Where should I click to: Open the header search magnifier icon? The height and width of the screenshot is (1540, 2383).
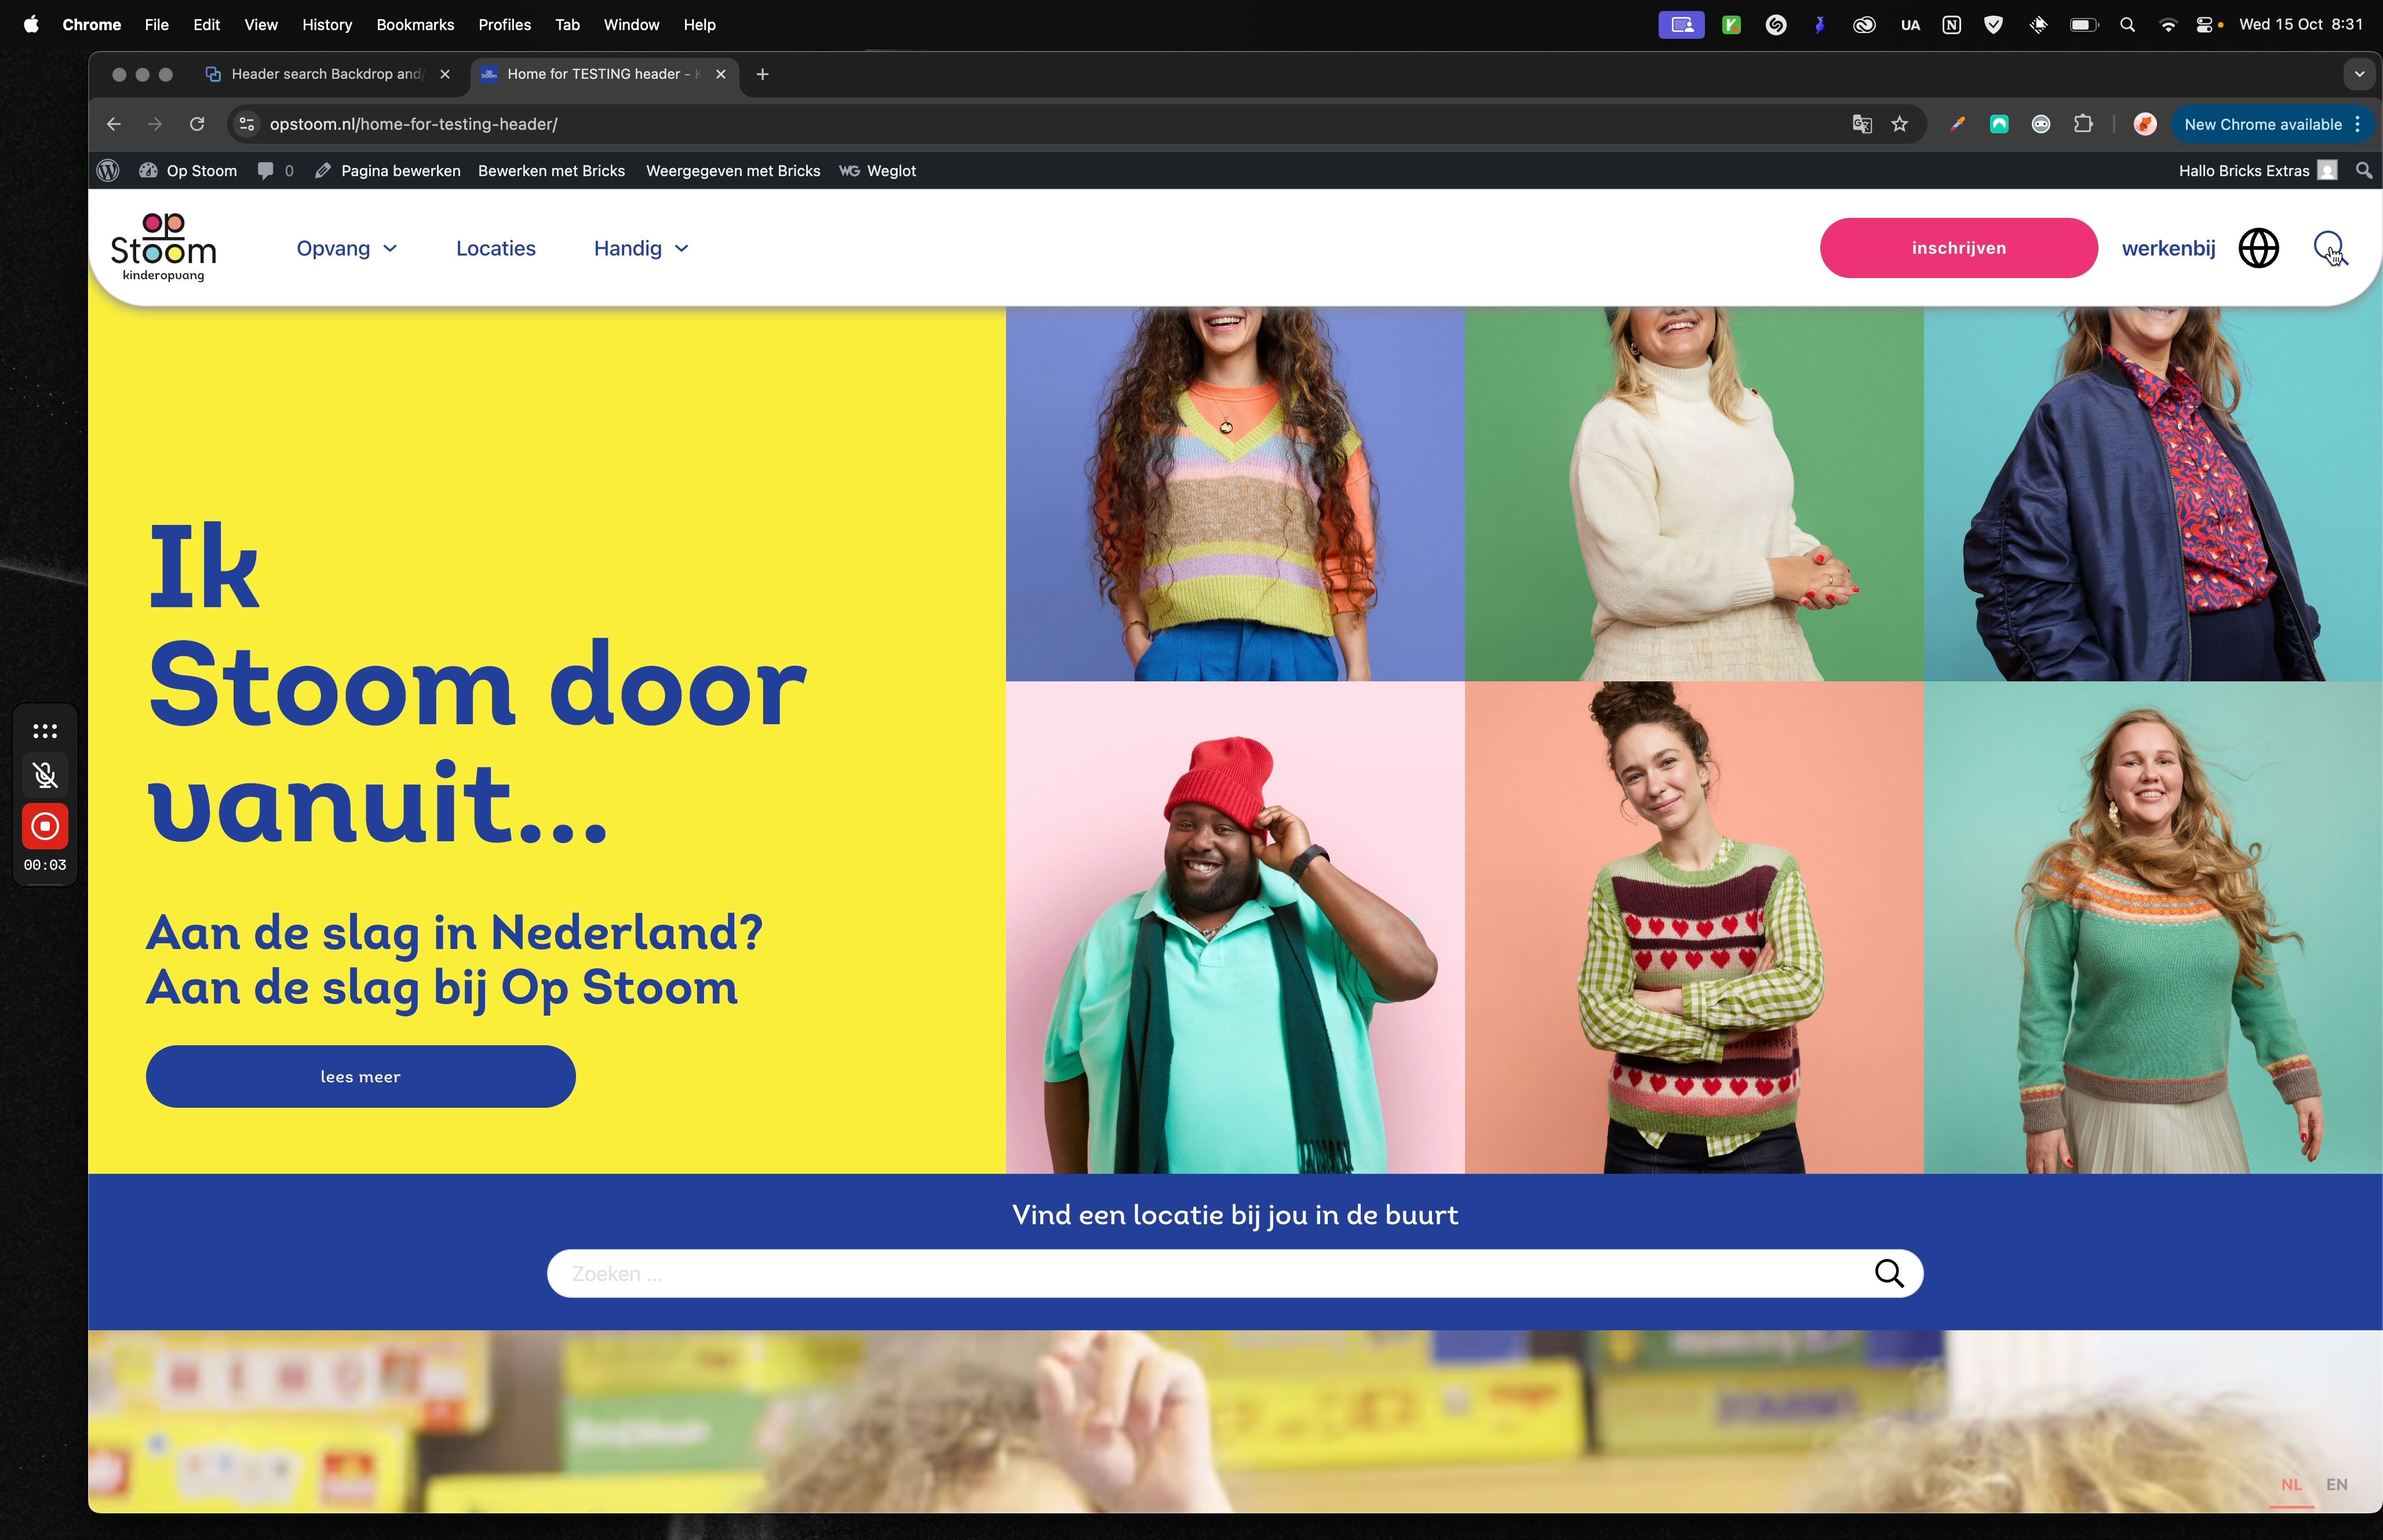point(2328,246)
